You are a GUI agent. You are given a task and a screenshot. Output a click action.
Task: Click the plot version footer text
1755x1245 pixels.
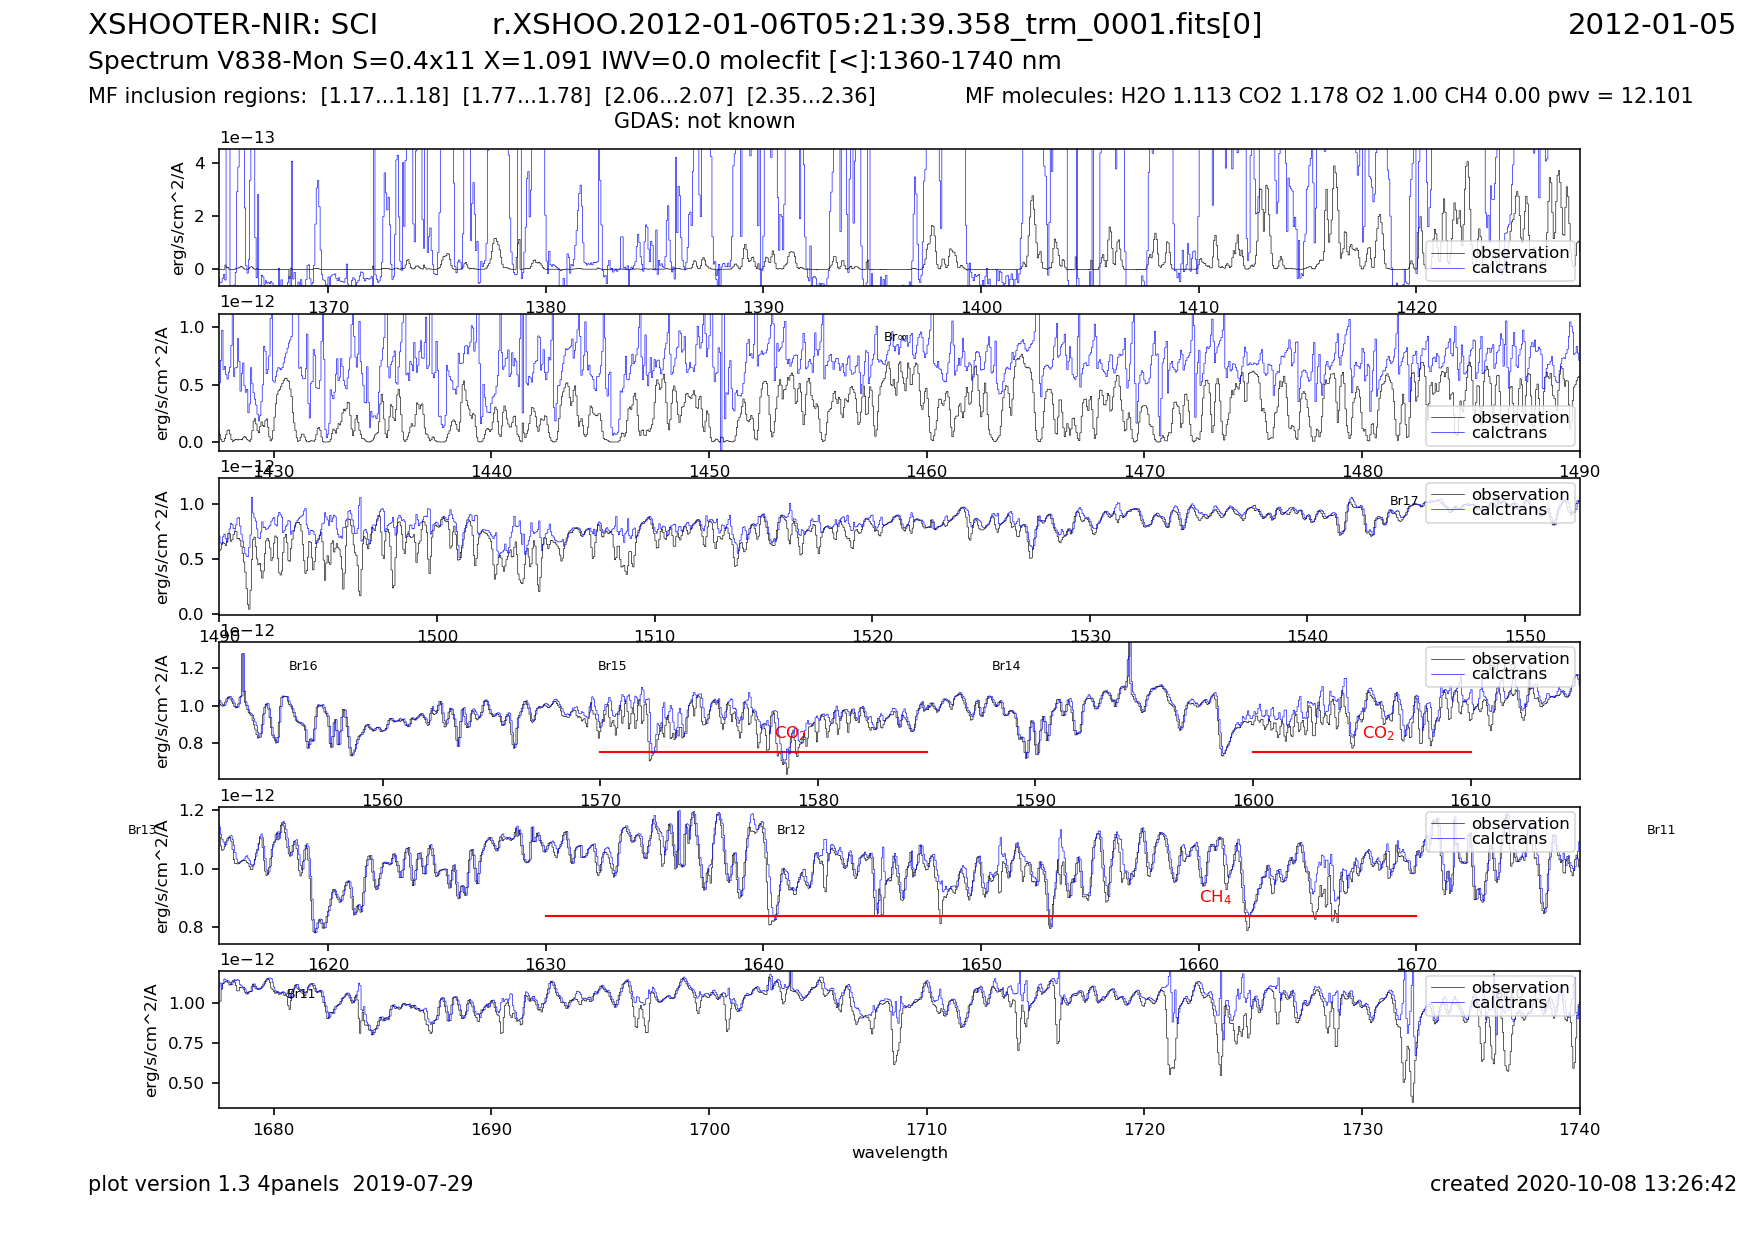click(x=280, y=1184)
